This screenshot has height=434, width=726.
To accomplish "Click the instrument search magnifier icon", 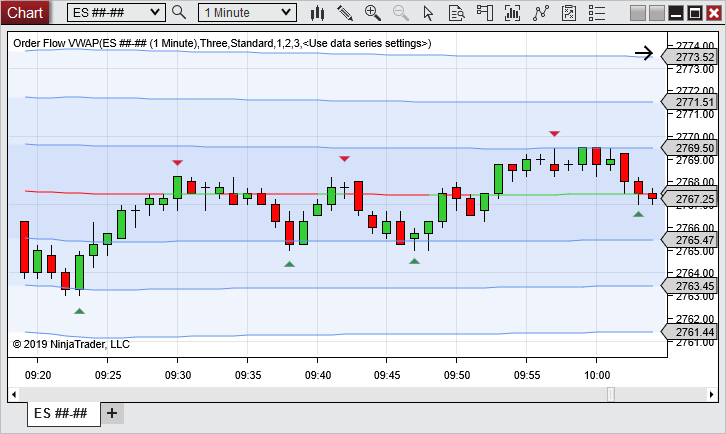I will [179, 13].
